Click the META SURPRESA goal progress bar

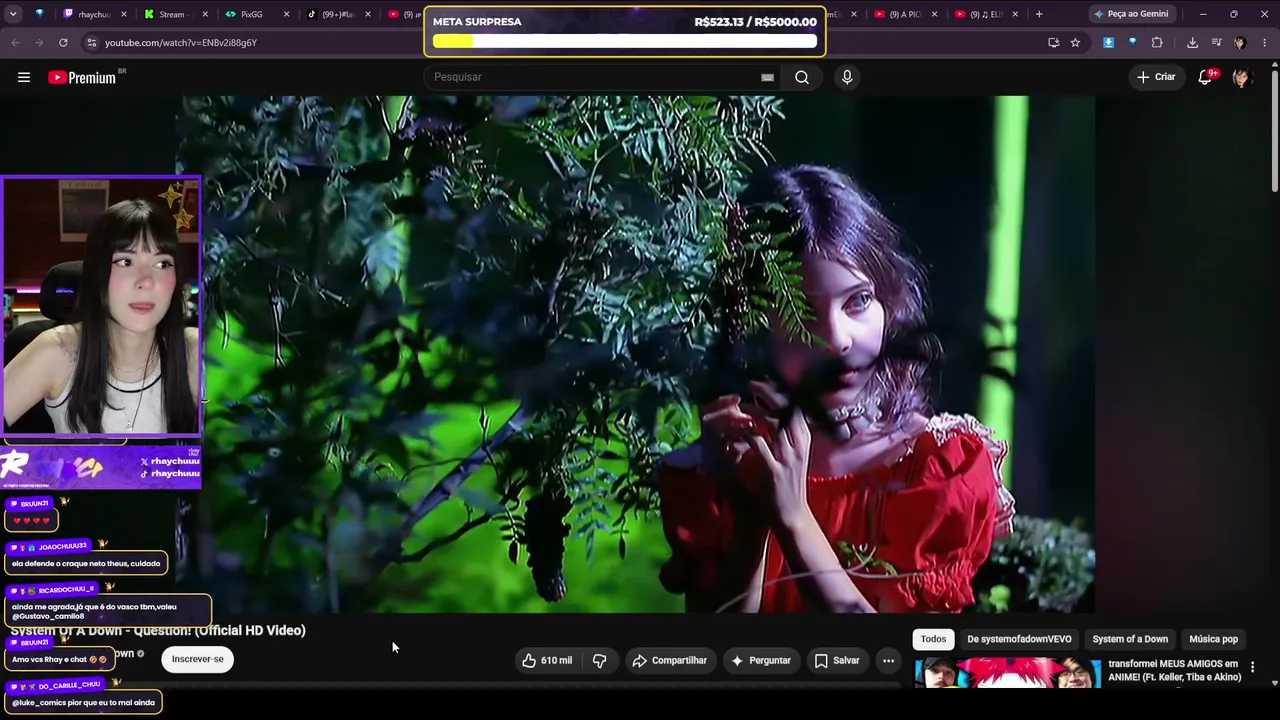point(625,42)
